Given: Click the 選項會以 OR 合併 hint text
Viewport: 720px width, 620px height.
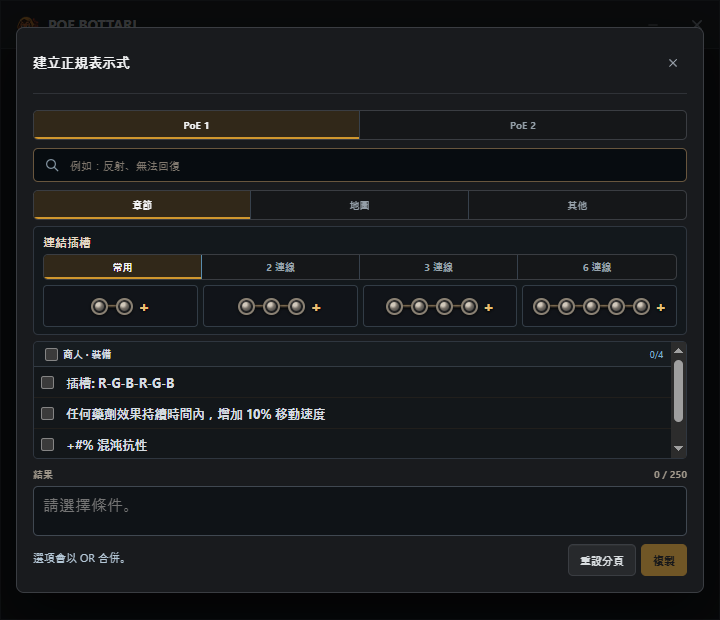Looking at the screenshot, I should (x=79, y=558).
